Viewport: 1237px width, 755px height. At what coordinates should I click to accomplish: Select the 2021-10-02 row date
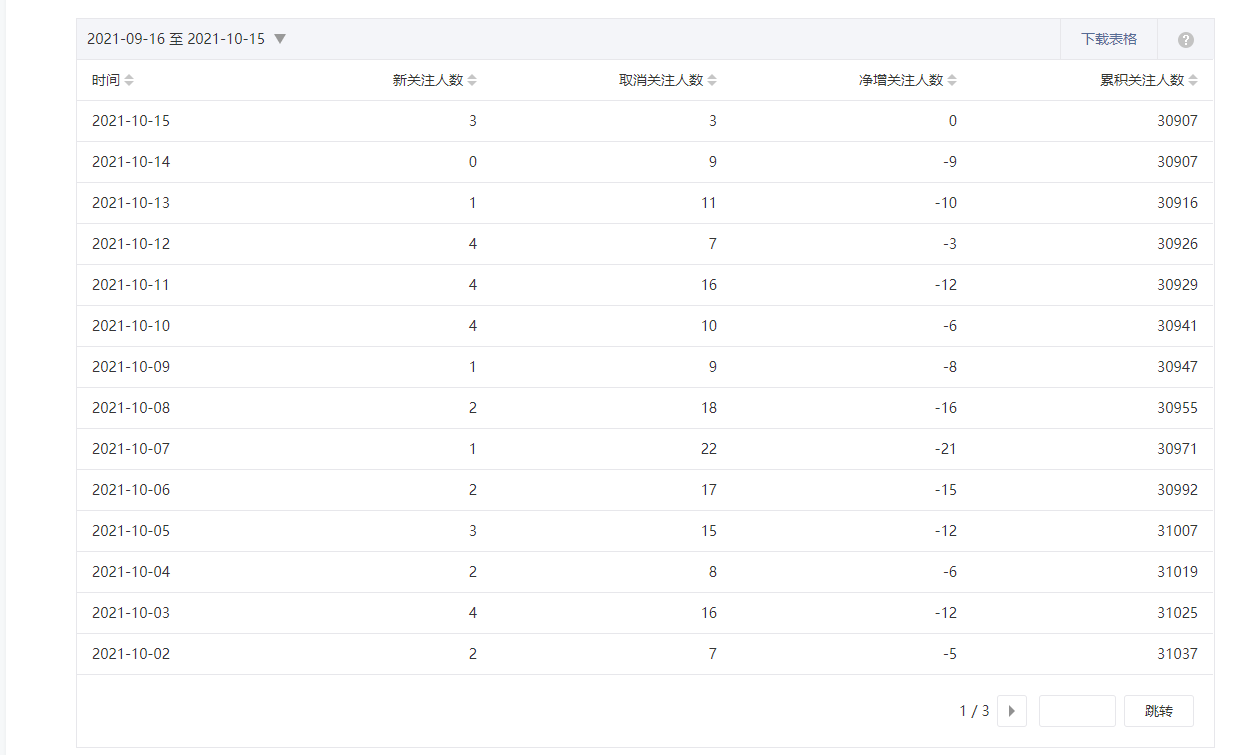[x=131, y=654]
